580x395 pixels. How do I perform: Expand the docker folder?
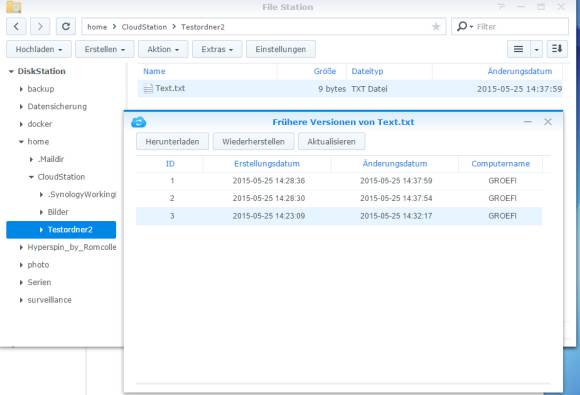[x=21, y=124]
